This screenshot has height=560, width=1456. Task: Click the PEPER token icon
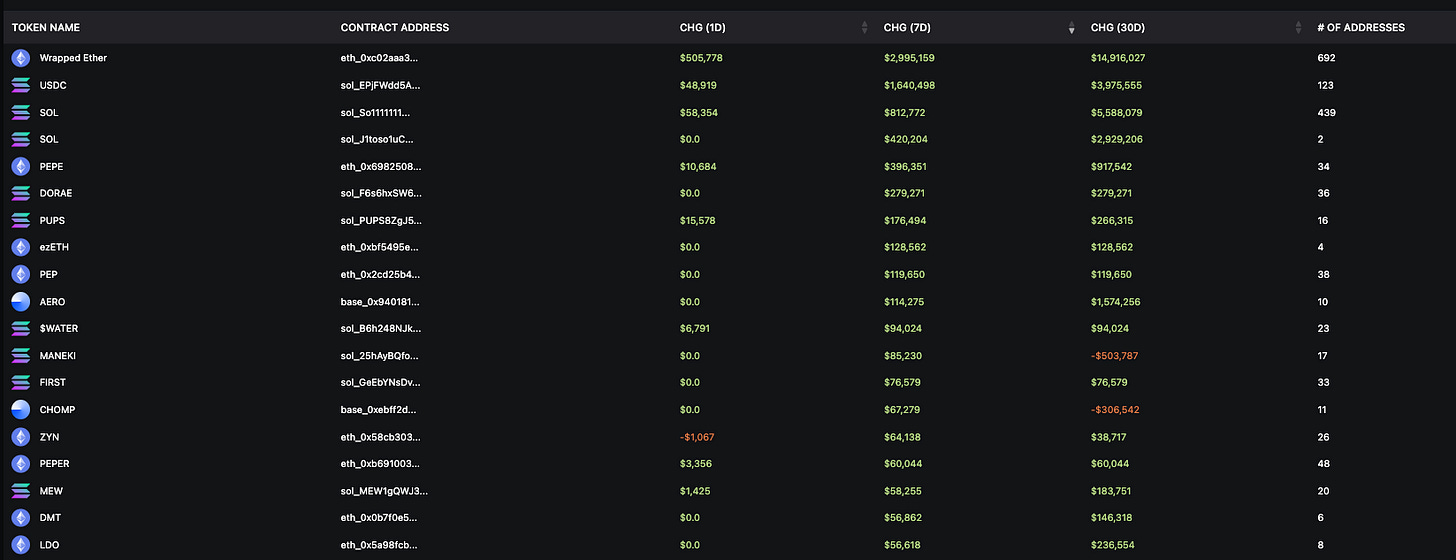click(21, 464)
